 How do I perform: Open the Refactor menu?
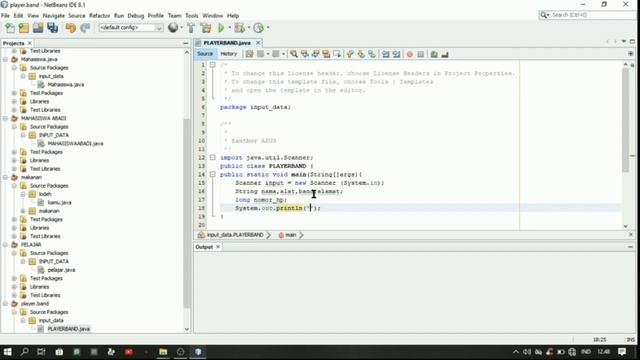point(99,16)
